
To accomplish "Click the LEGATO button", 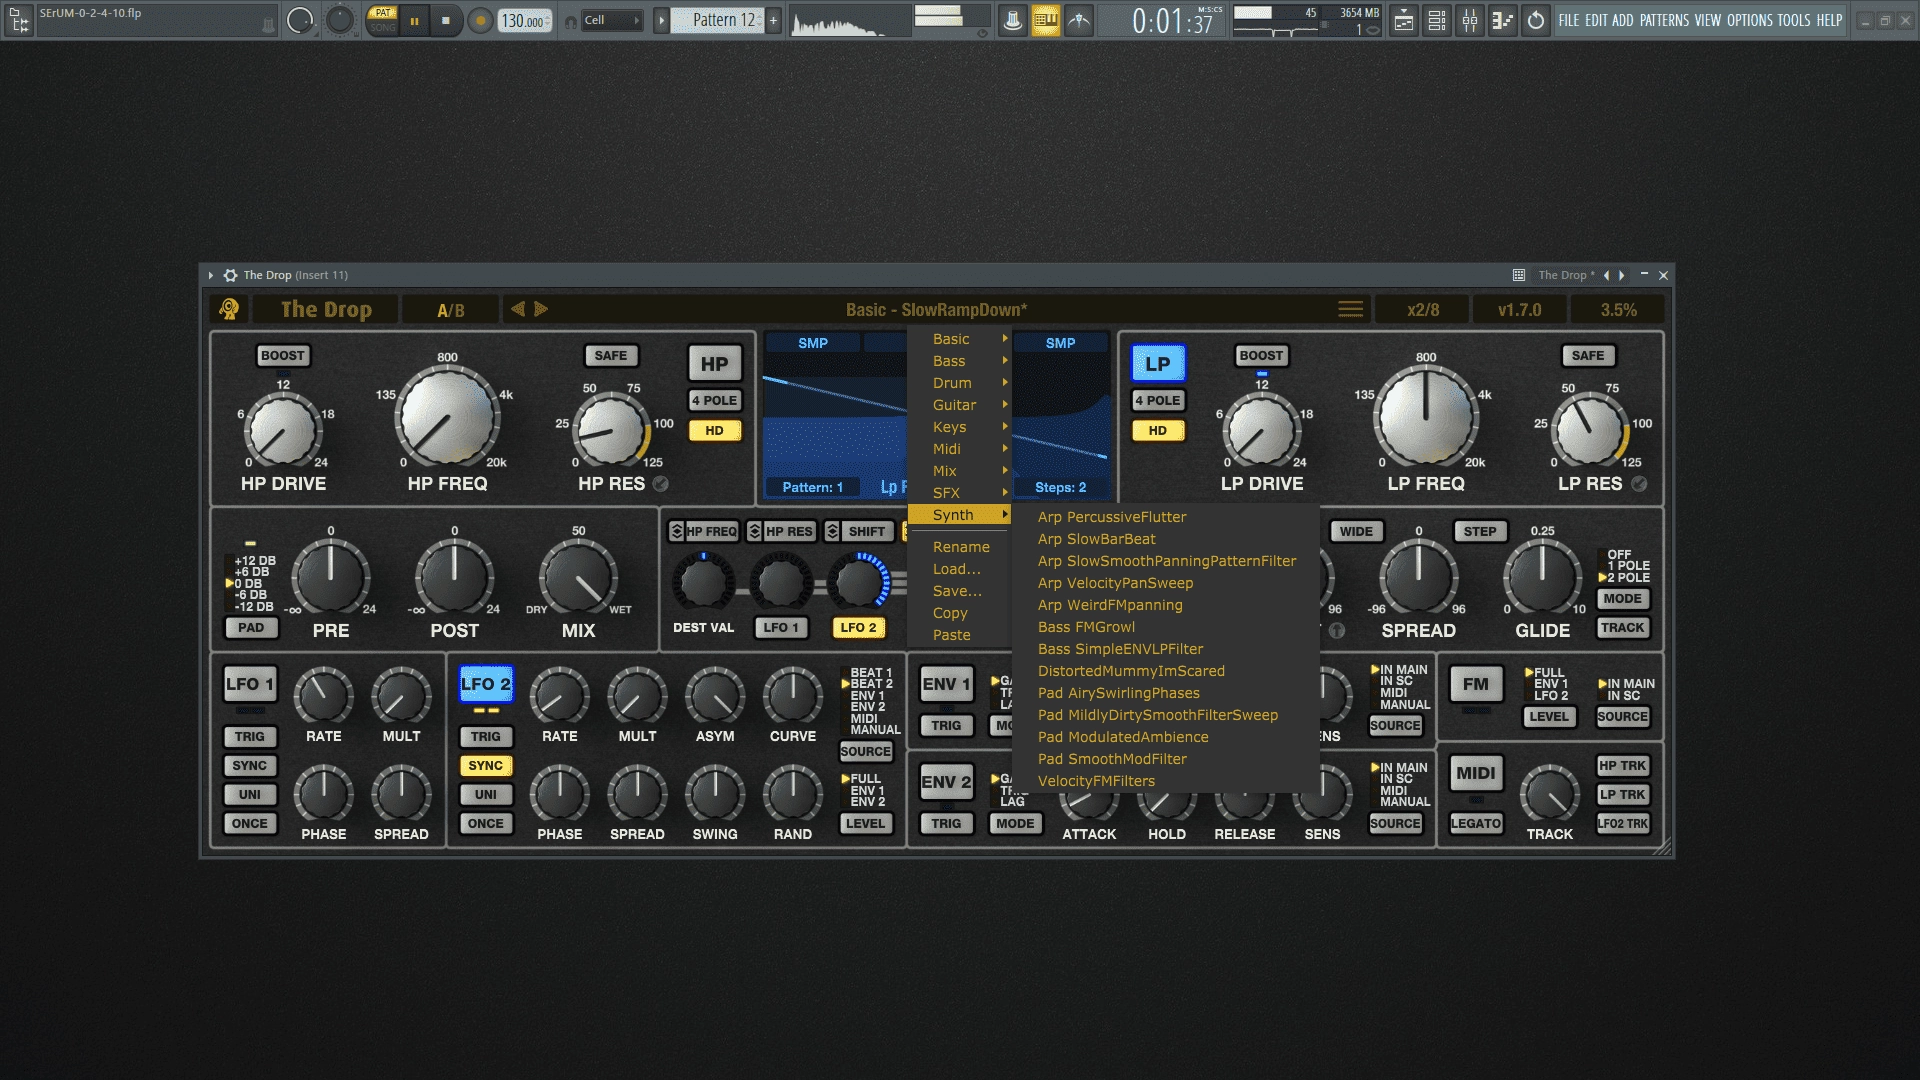I will coord(1476,824).
